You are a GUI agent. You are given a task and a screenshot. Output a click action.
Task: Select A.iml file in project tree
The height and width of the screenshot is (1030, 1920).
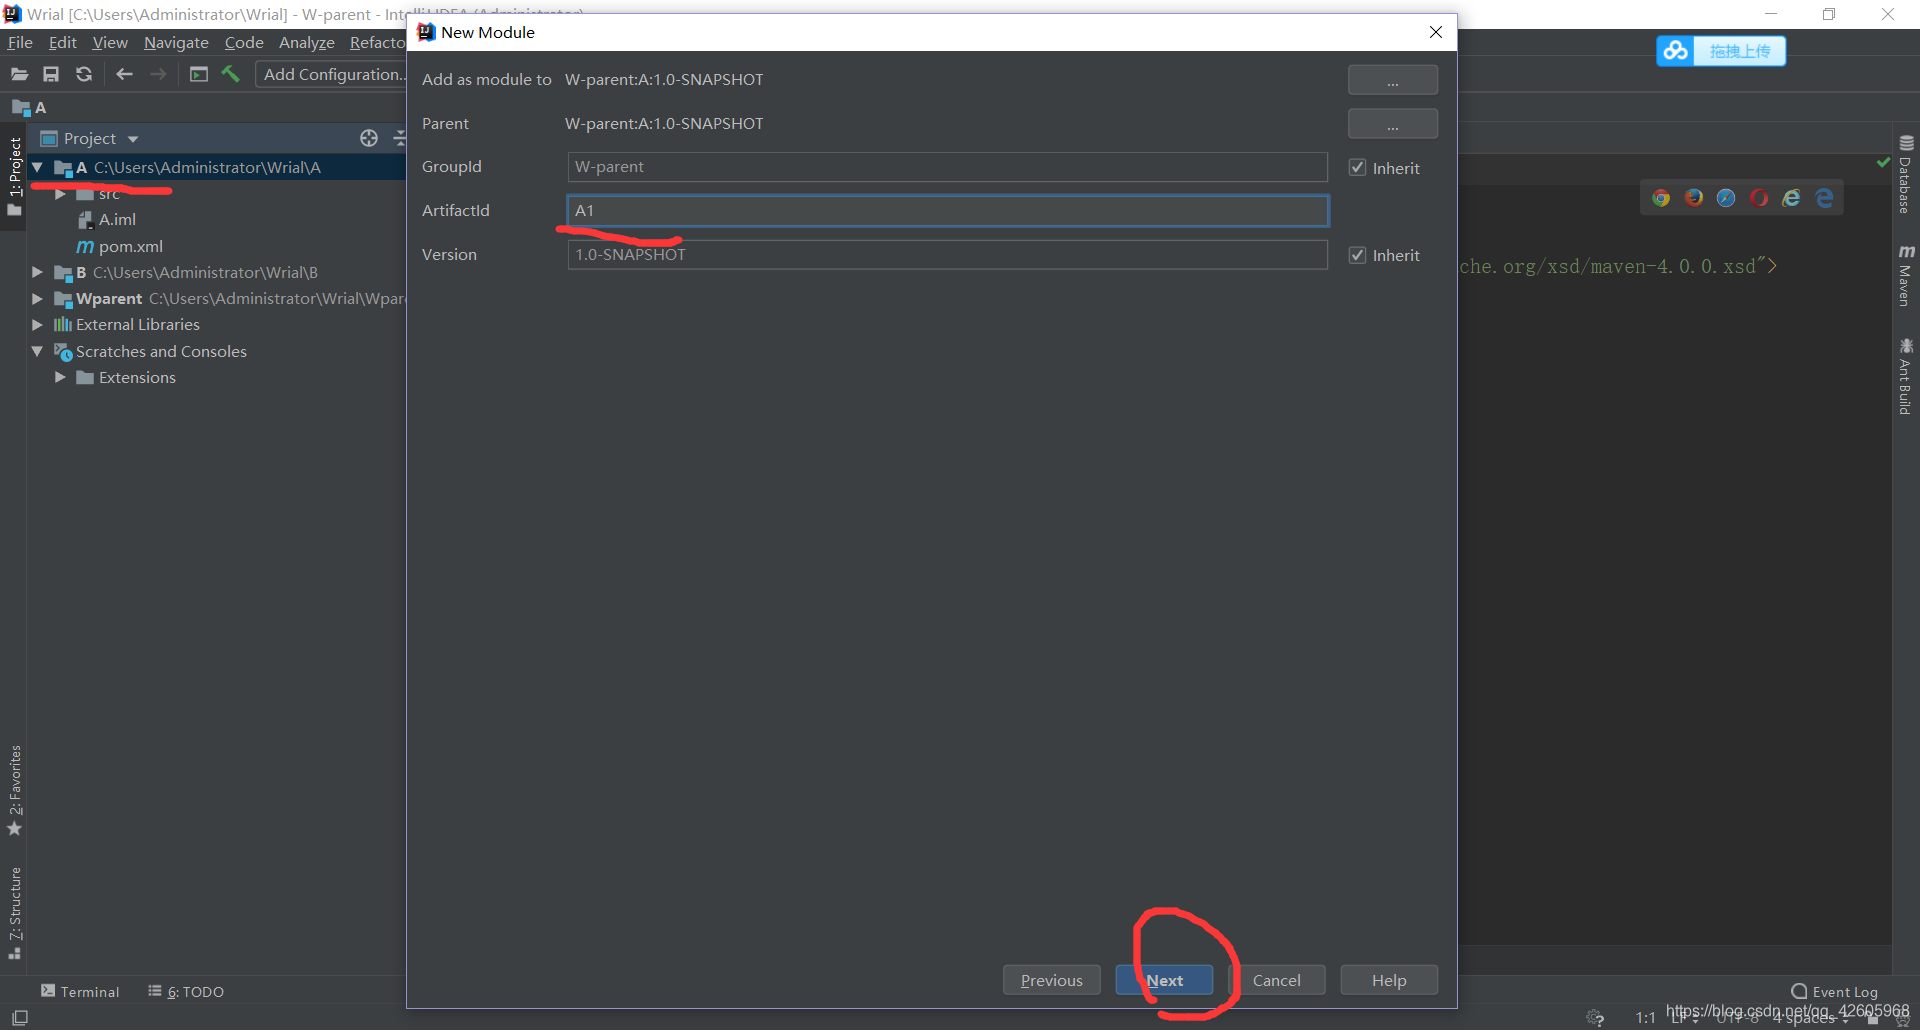point(107,219)
